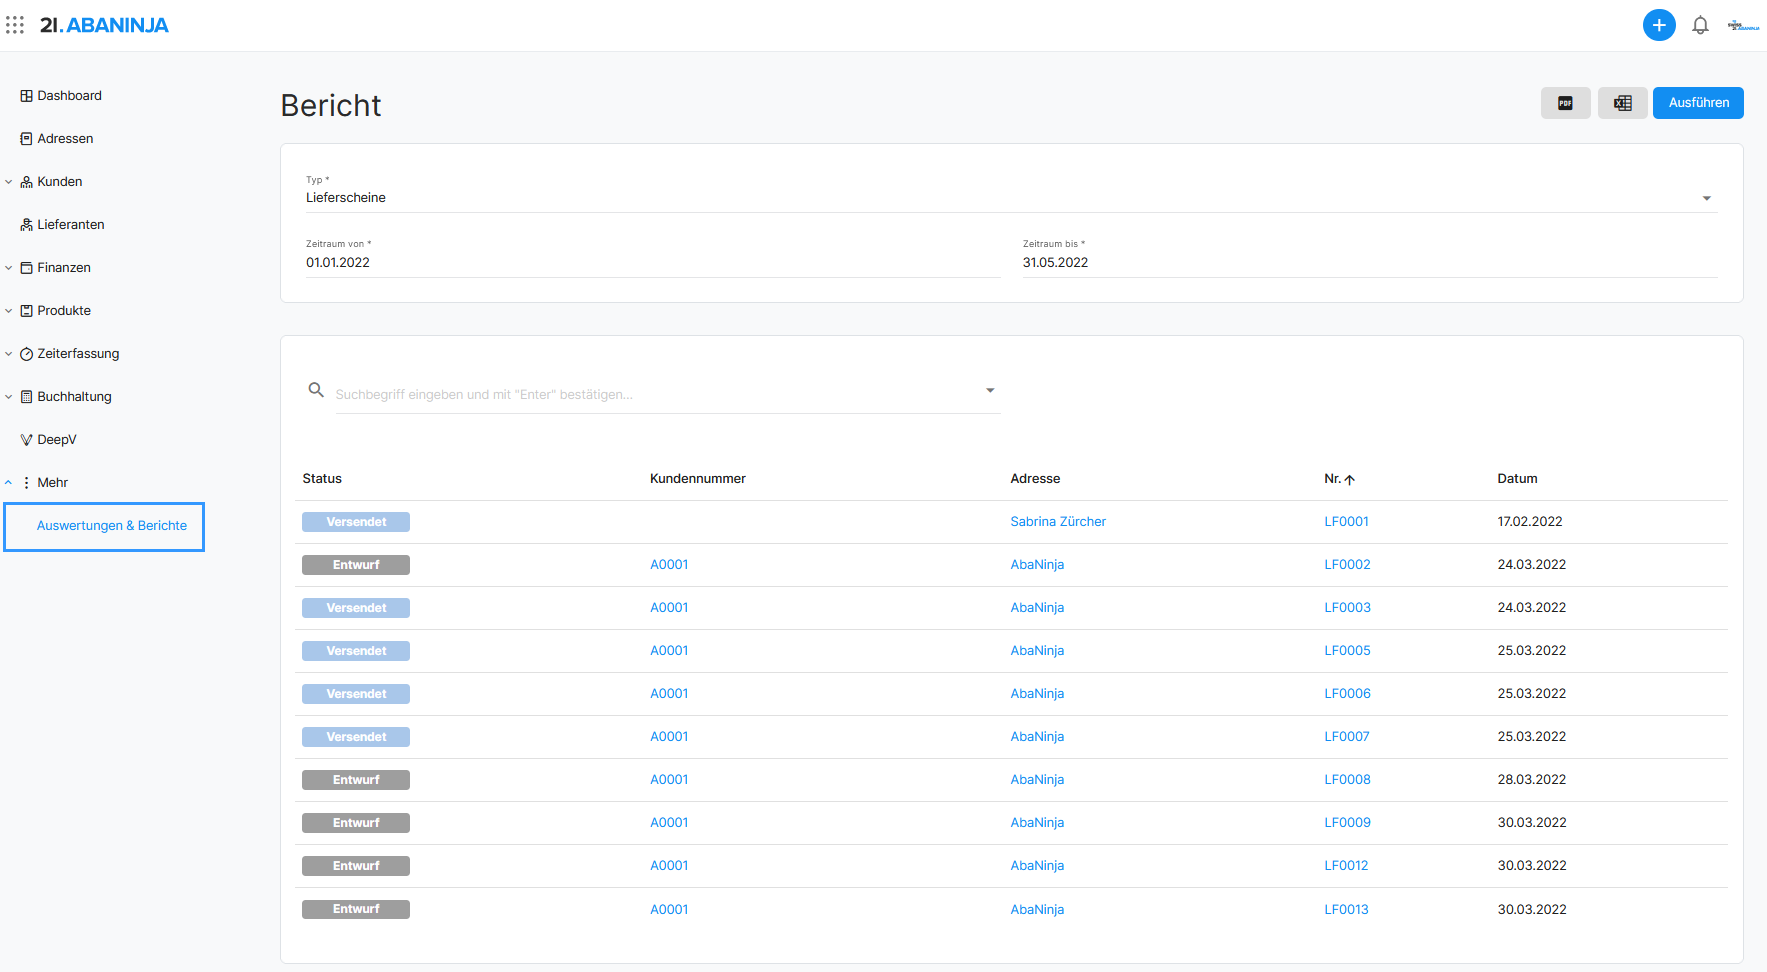Expand the Finanzen sidebar section

coord(9,268)
